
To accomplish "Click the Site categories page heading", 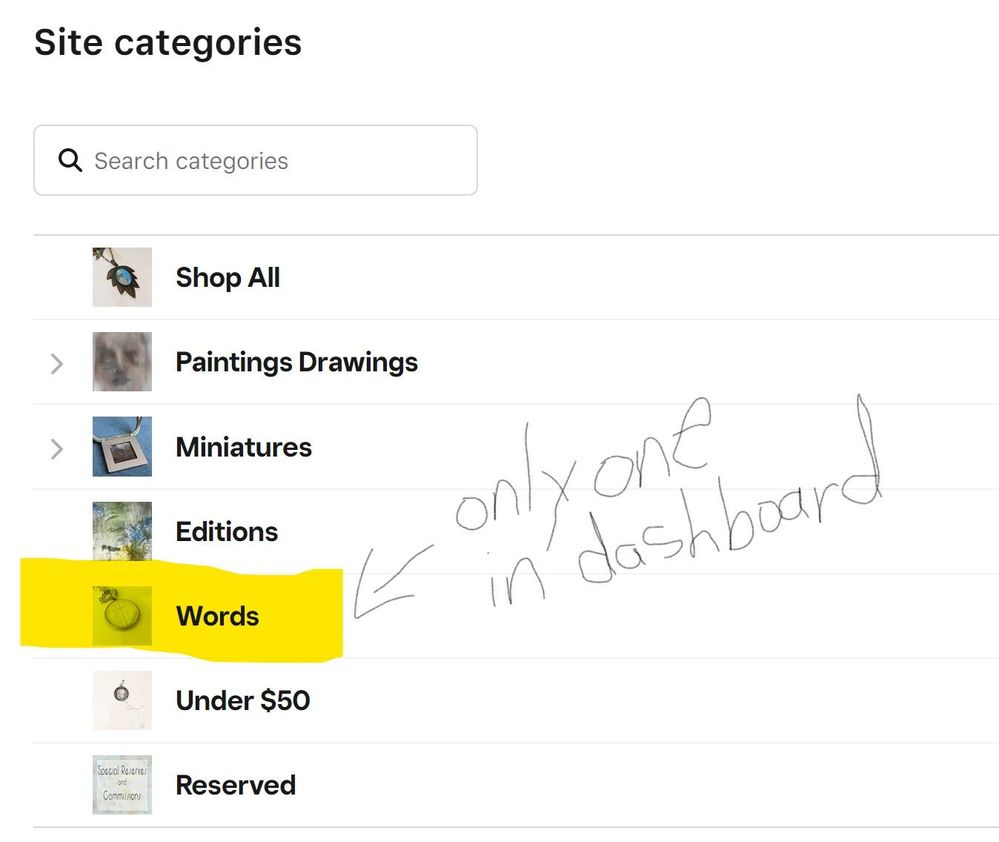I will click(168, 42).
